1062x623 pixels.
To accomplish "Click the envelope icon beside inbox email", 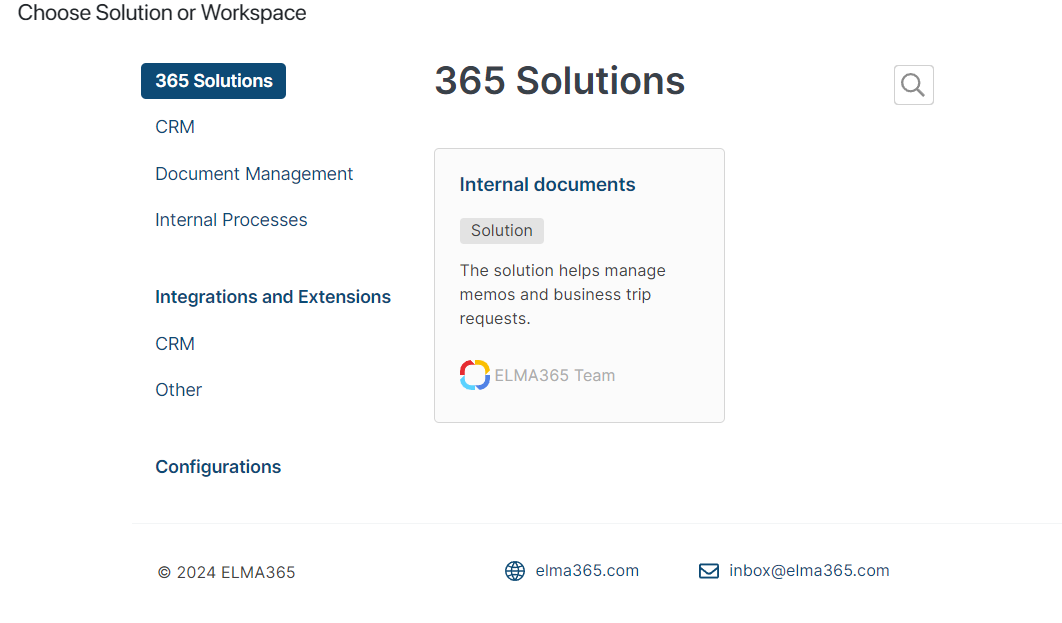I will click(x=708, y=571).
